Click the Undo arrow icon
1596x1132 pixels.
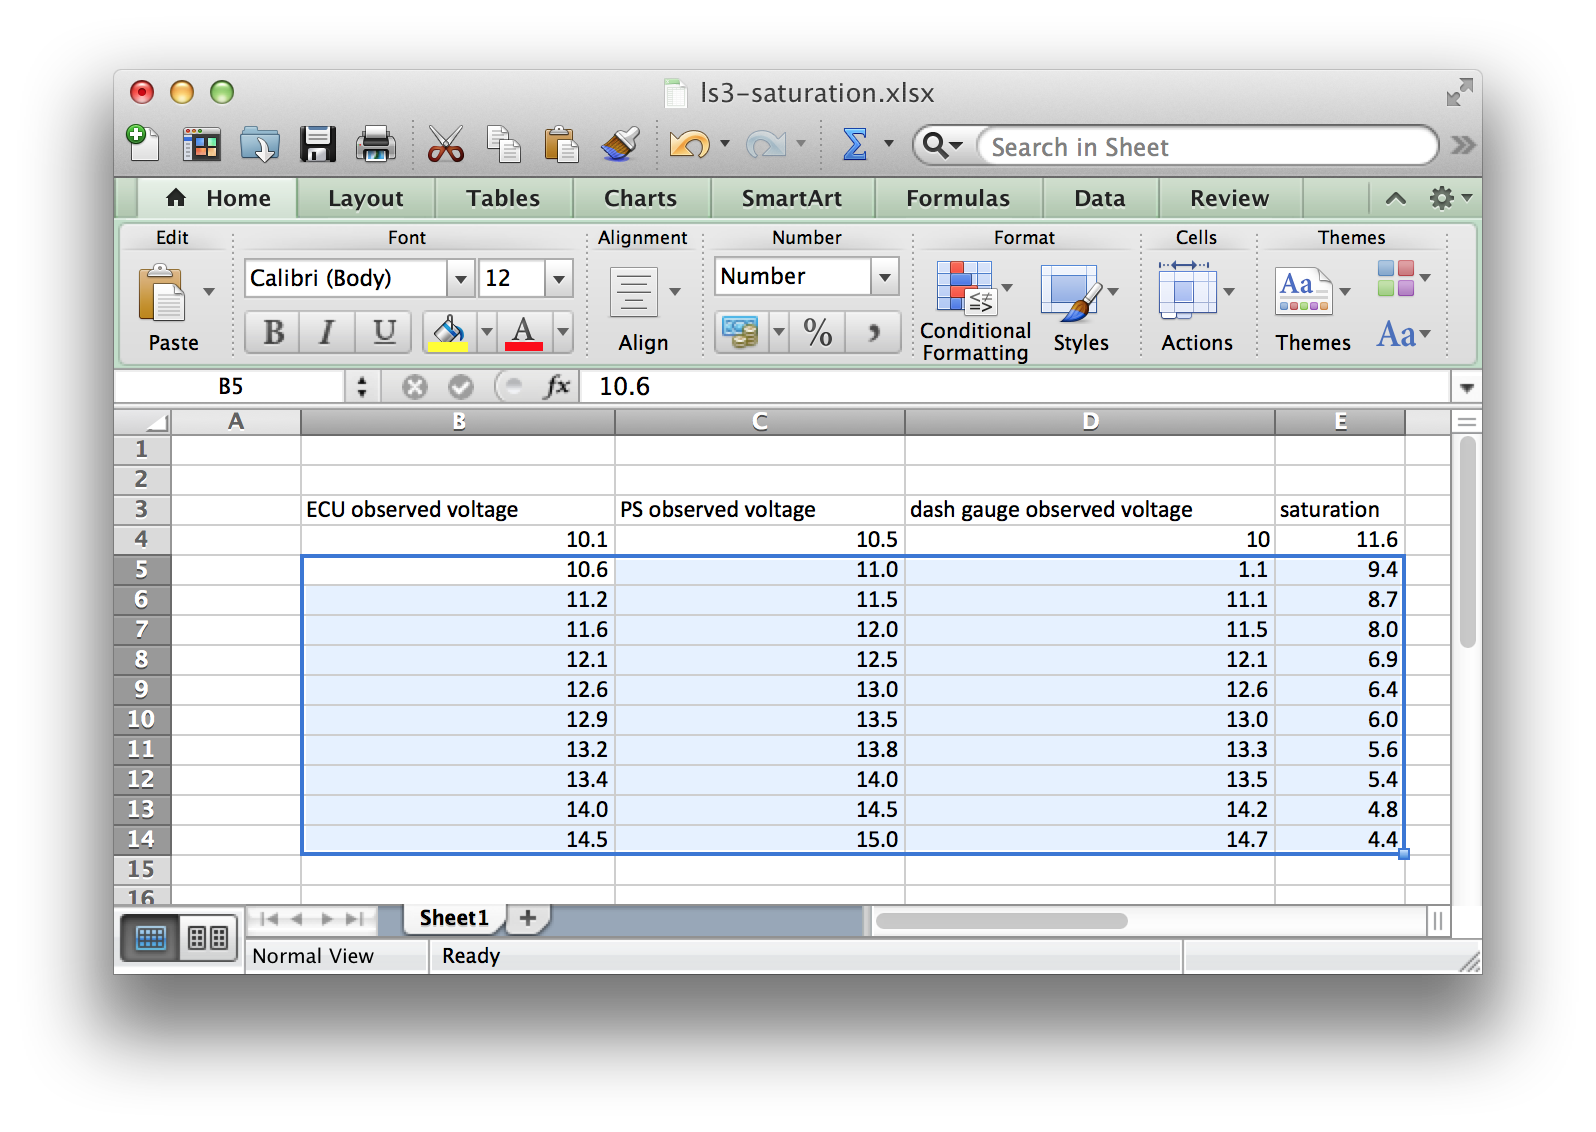point(688,145)
